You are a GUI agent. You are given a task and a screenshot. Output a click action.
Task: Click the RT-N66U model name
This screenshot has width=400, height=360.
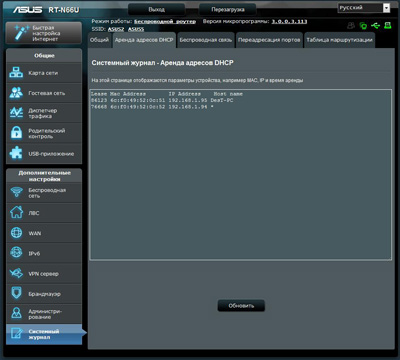[x=64, y=10]
